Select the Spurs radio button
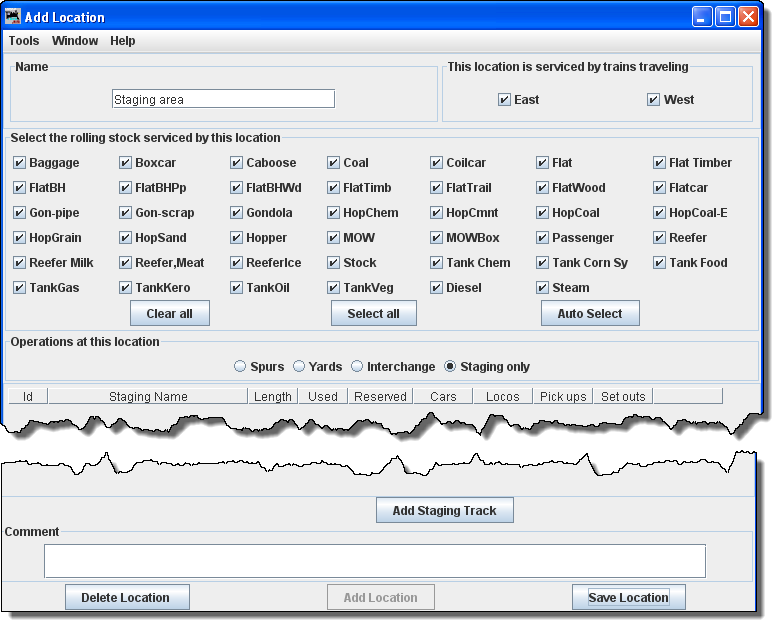 [240, 367]
